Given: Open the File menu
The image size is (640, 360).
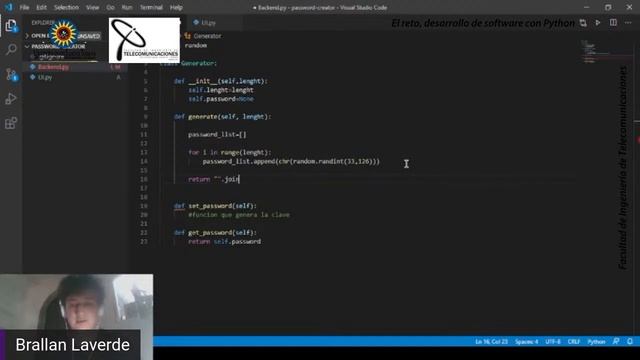Looking at the screenshot, I should pyautogui.click(x=24, y=7).
